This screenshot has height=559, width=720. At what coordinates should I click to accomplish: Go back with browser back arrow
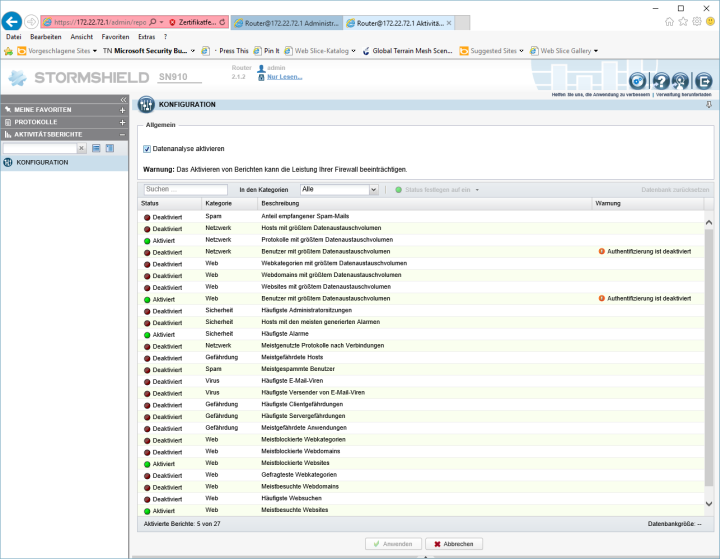pyautogui.click(x=13, y=21)
